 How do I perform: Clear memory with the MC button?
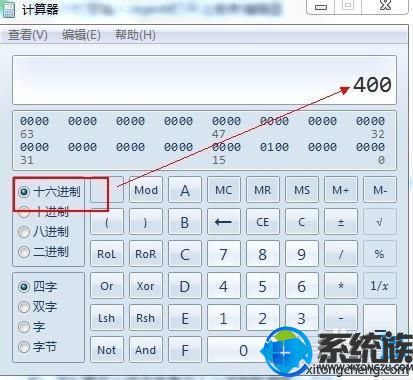click(224, 190)
